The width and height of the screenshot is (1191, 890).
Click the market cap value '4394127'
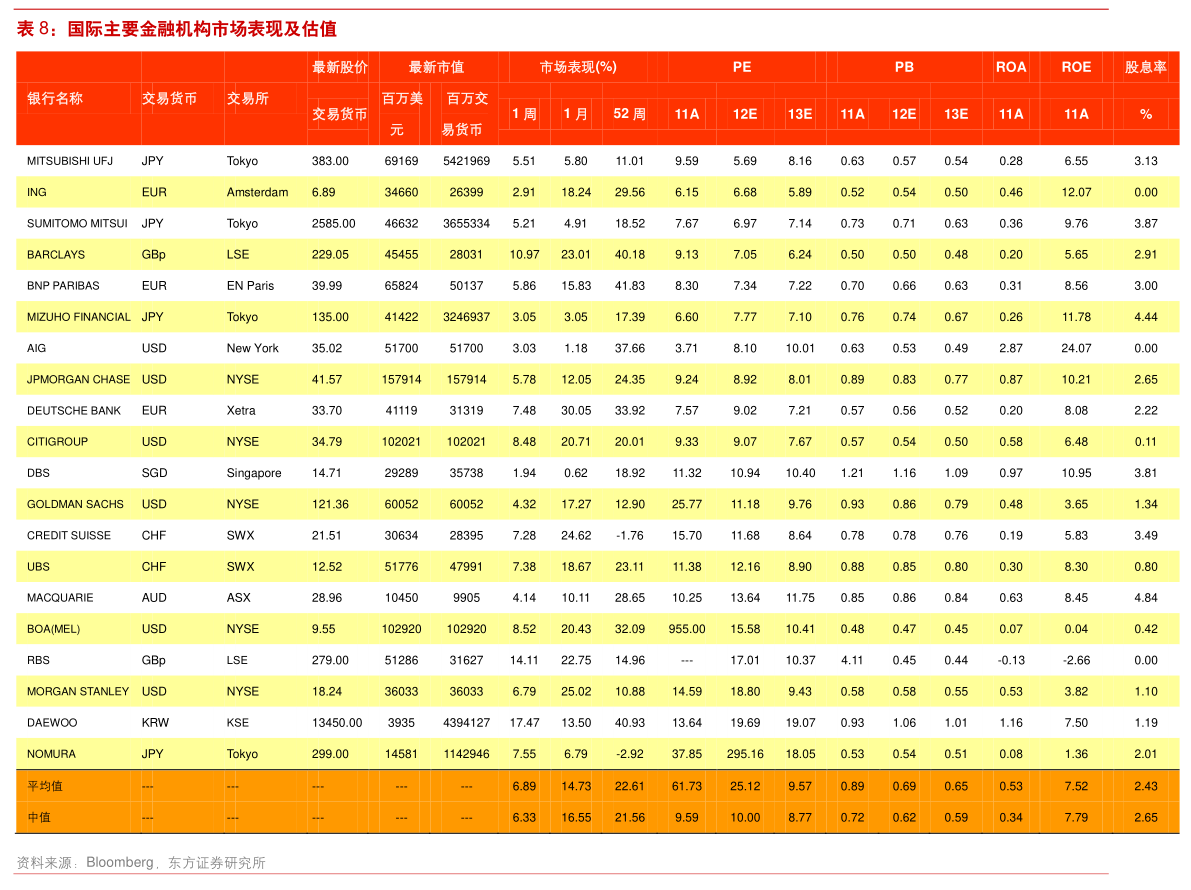(466, 722)
